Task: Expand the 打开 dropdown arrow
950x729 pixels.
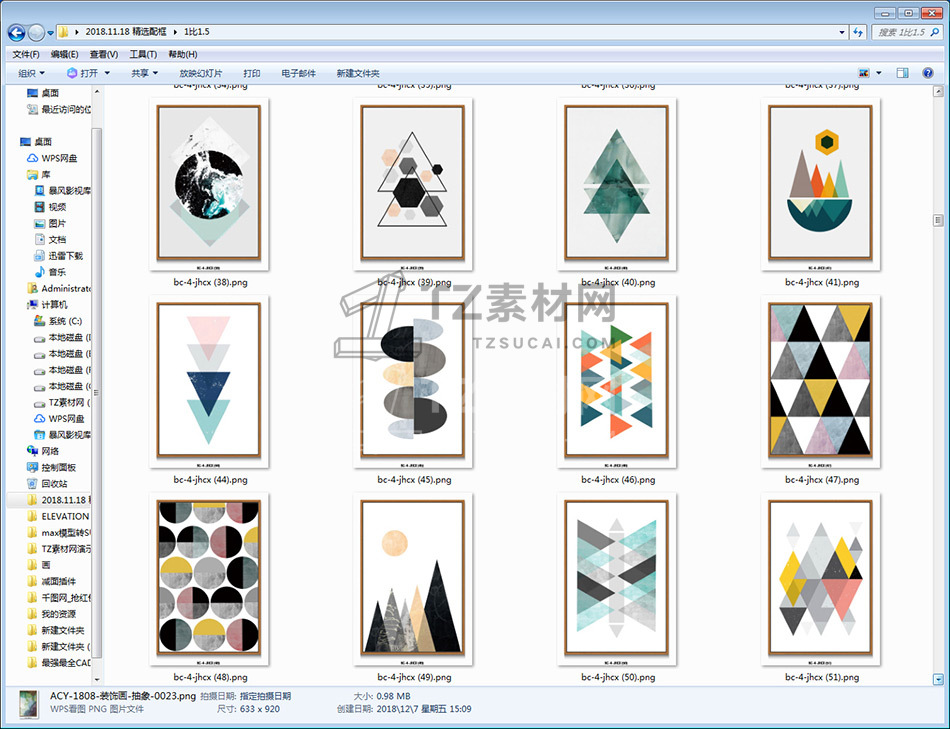Action: point(107,73)
